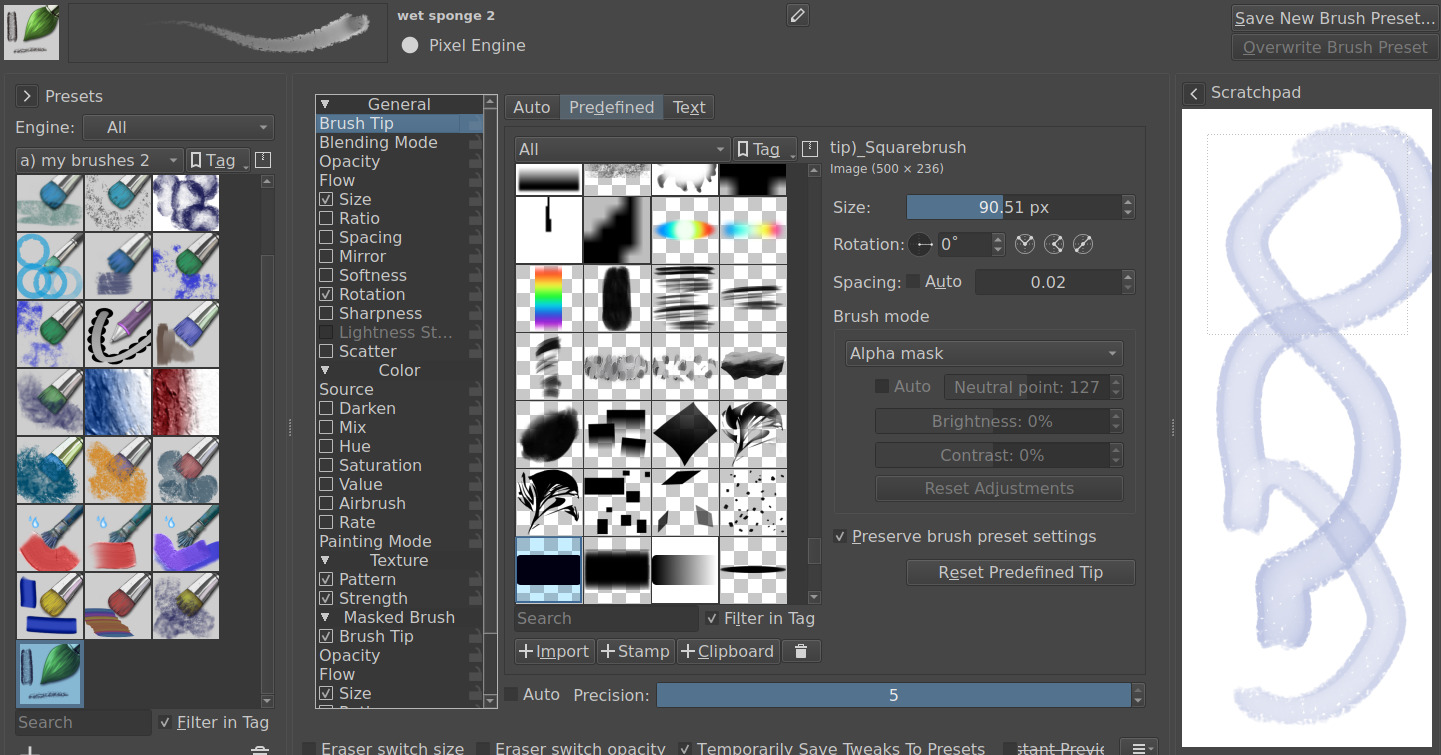
Task: Collapse the Presets panel arrow button
Action: point(27,96)
